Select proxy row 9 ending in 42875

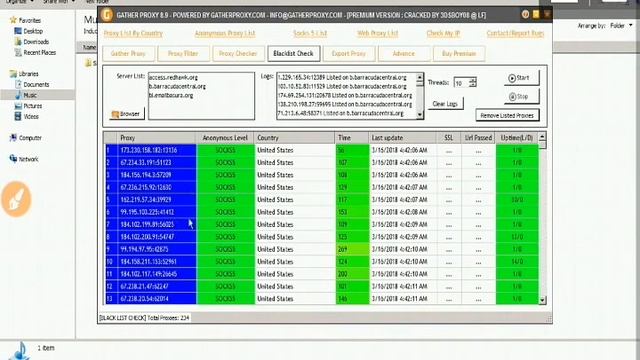click(x=322, y=249)
